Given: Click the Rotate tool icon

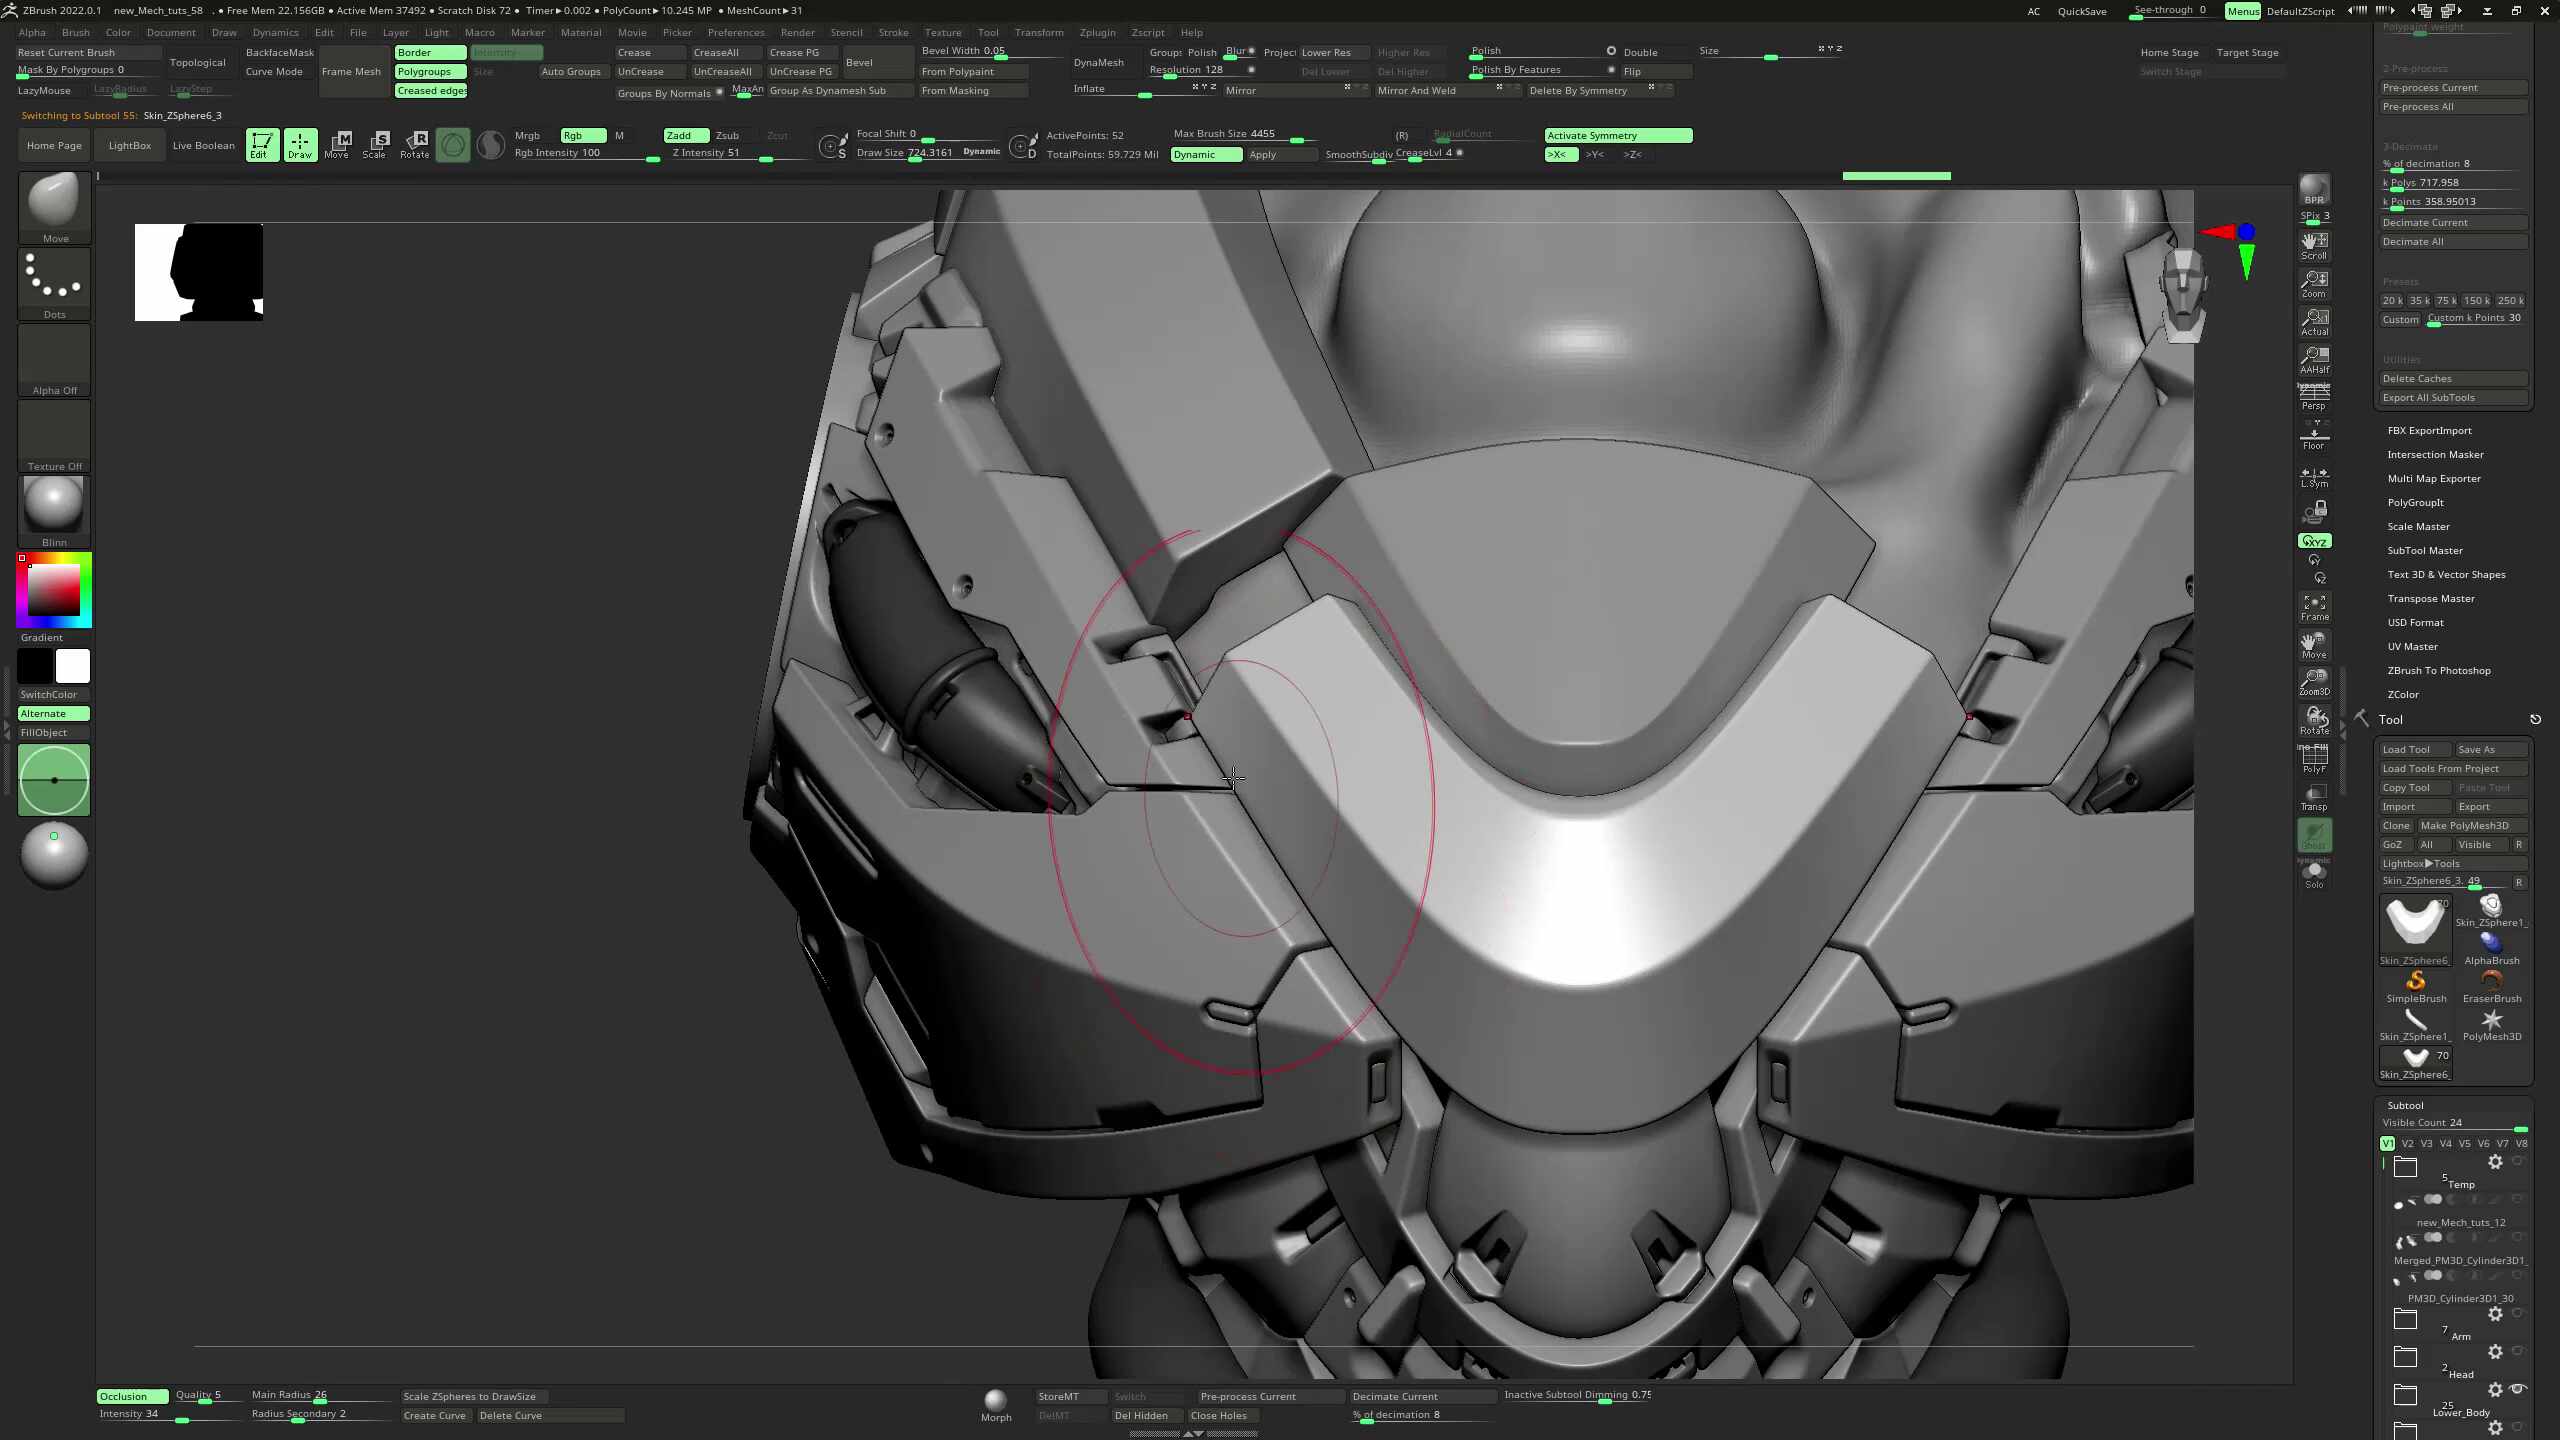Looking at the screenshot, I should click(414, 145).
